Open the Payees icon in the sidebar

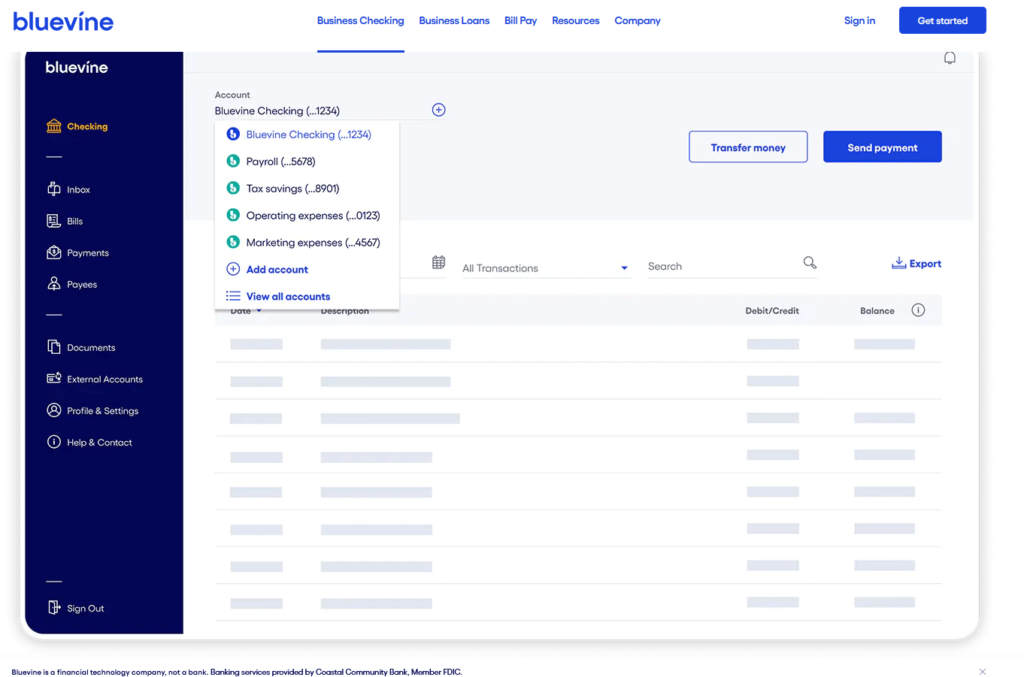coord(54,284)
